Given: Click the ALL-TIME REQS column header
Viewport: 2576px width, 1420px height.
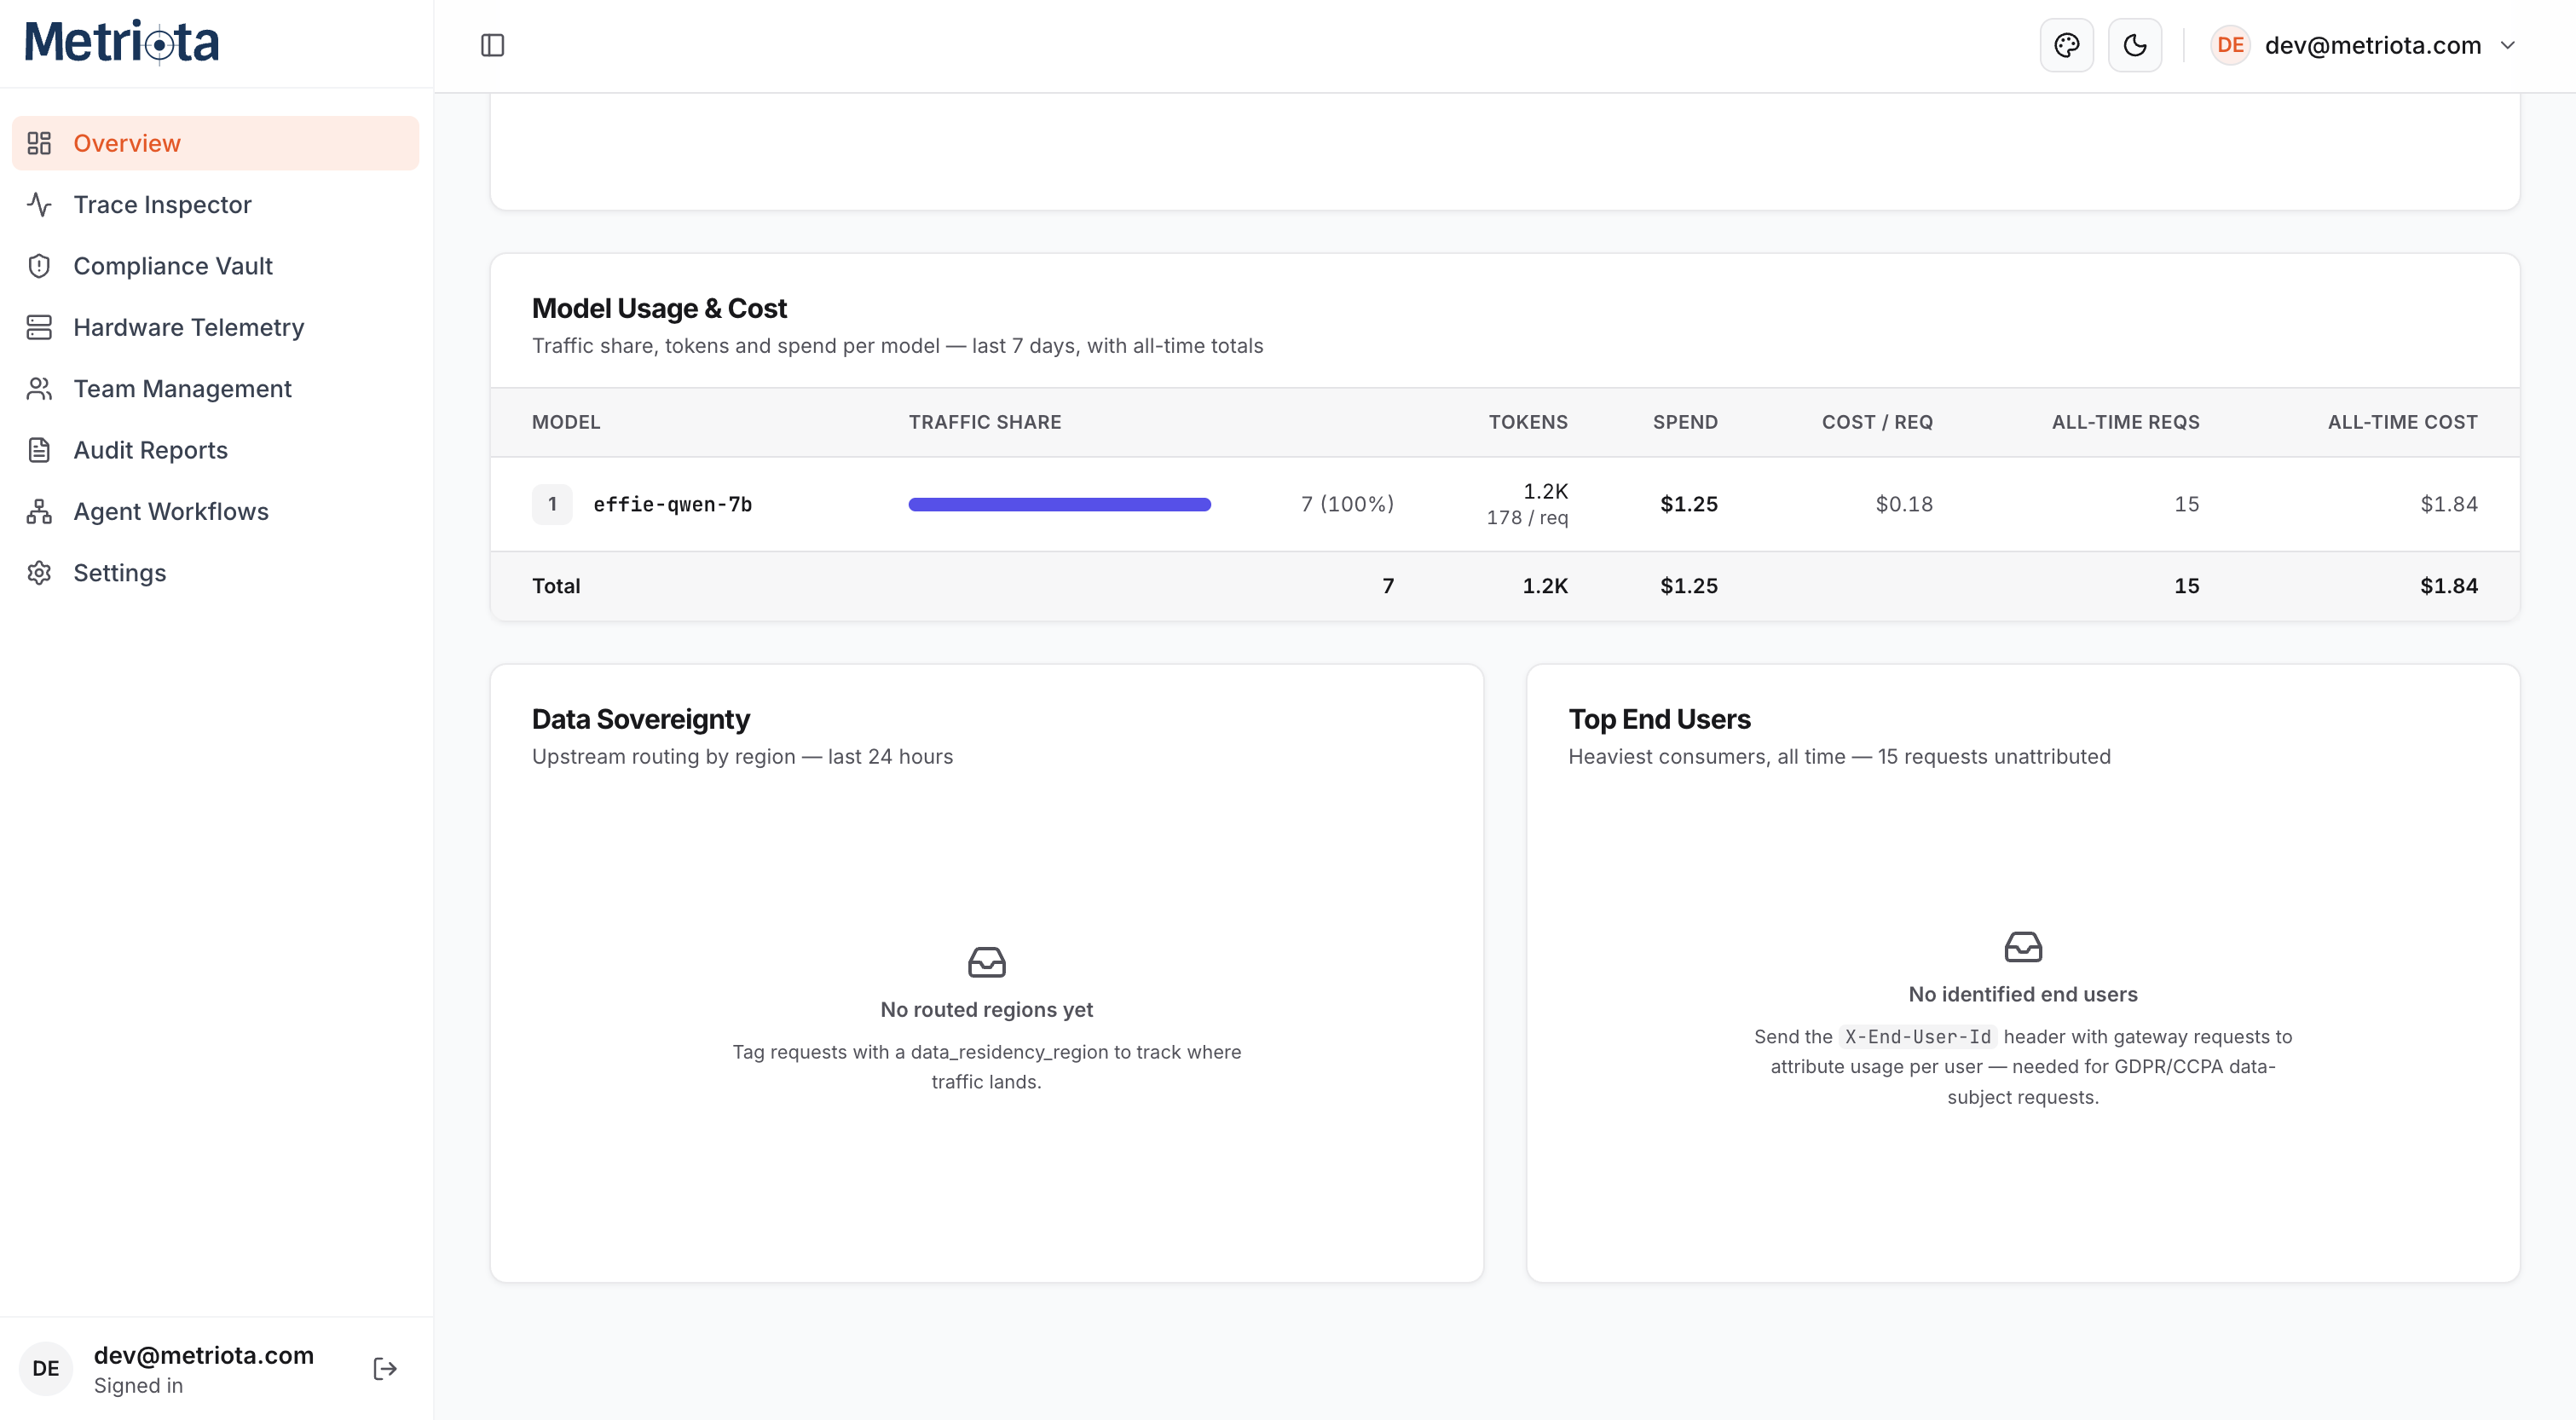Looking at the screenshot, I should tap(2125, 422).
